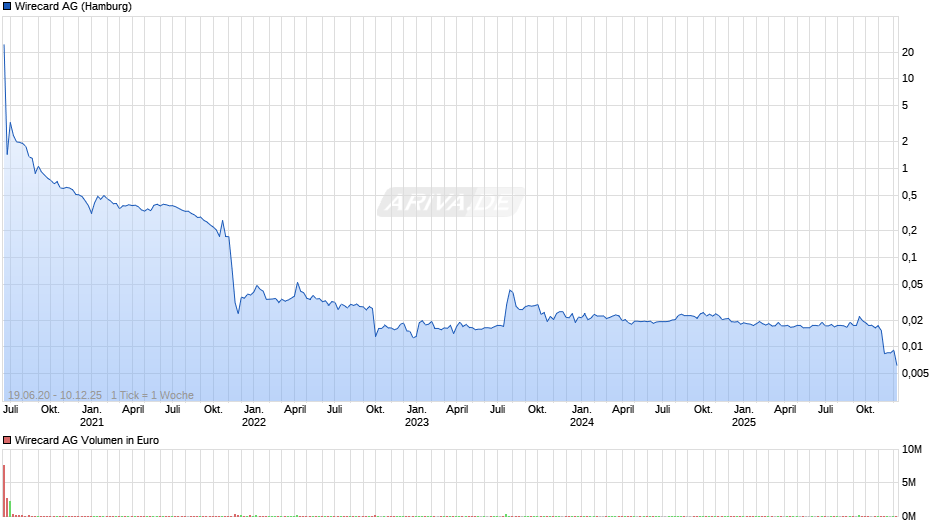The width and height of the screenshot is (940, 526).
Task: Click the 'Jan. 2024' time axis label
Action: [x=582, y=416]
